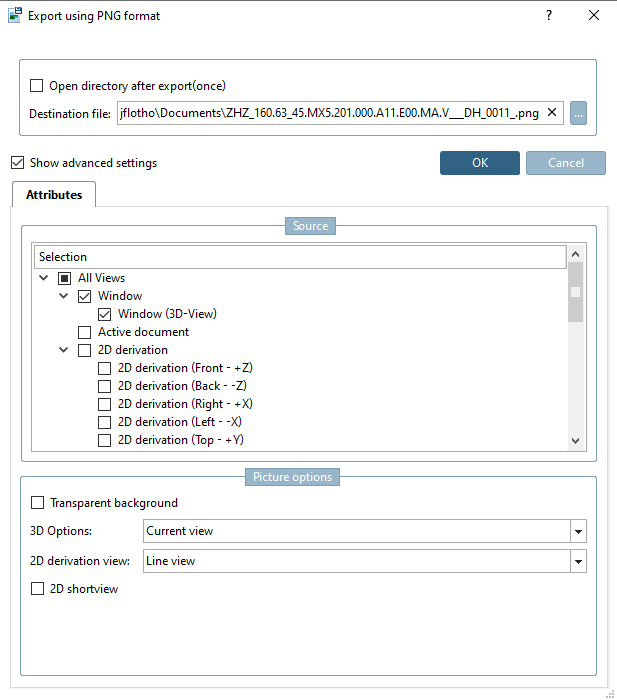The image size is (617, 700).
Task: Open the 3D Options dropdown
Action: tap(578, 531)
